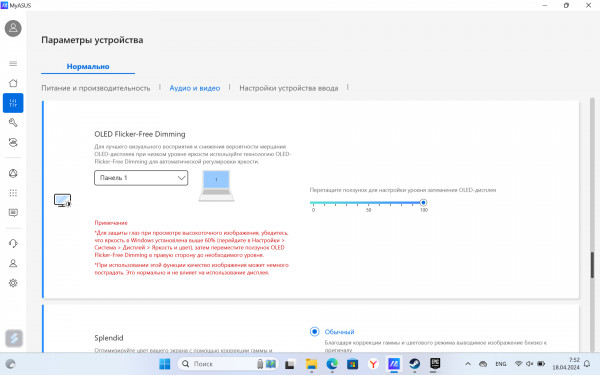Open Microsoft Store from taskbar
Screen dimensions: 600x375
coord(352,364)
